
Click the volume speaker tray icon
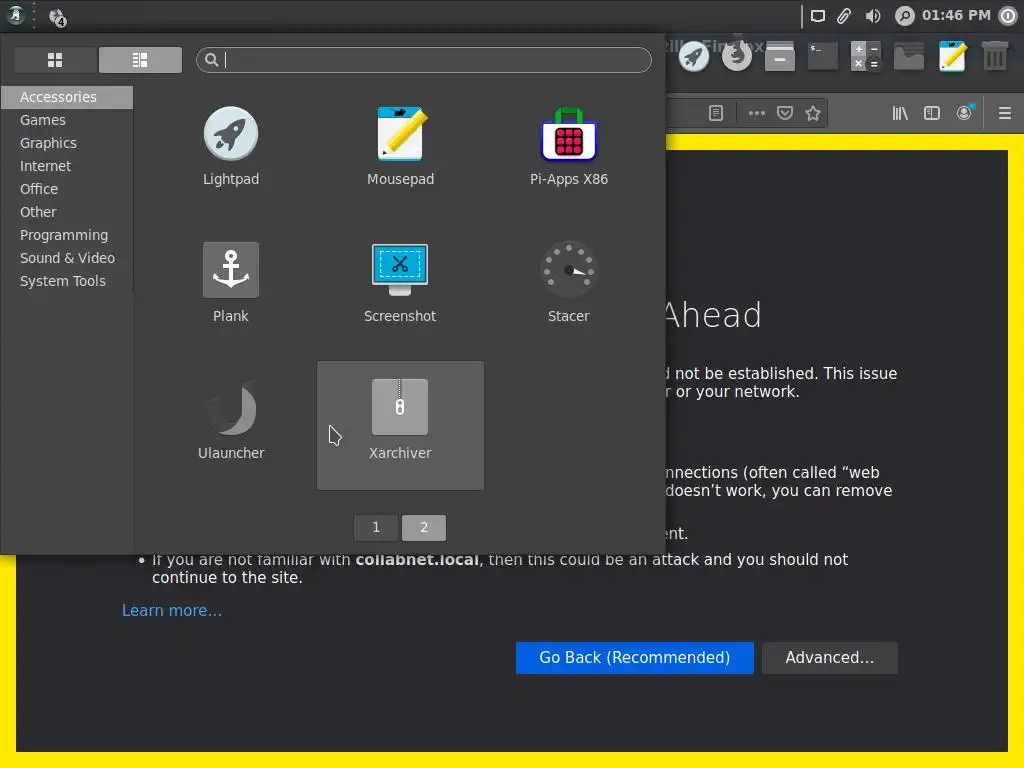[872, 16]
